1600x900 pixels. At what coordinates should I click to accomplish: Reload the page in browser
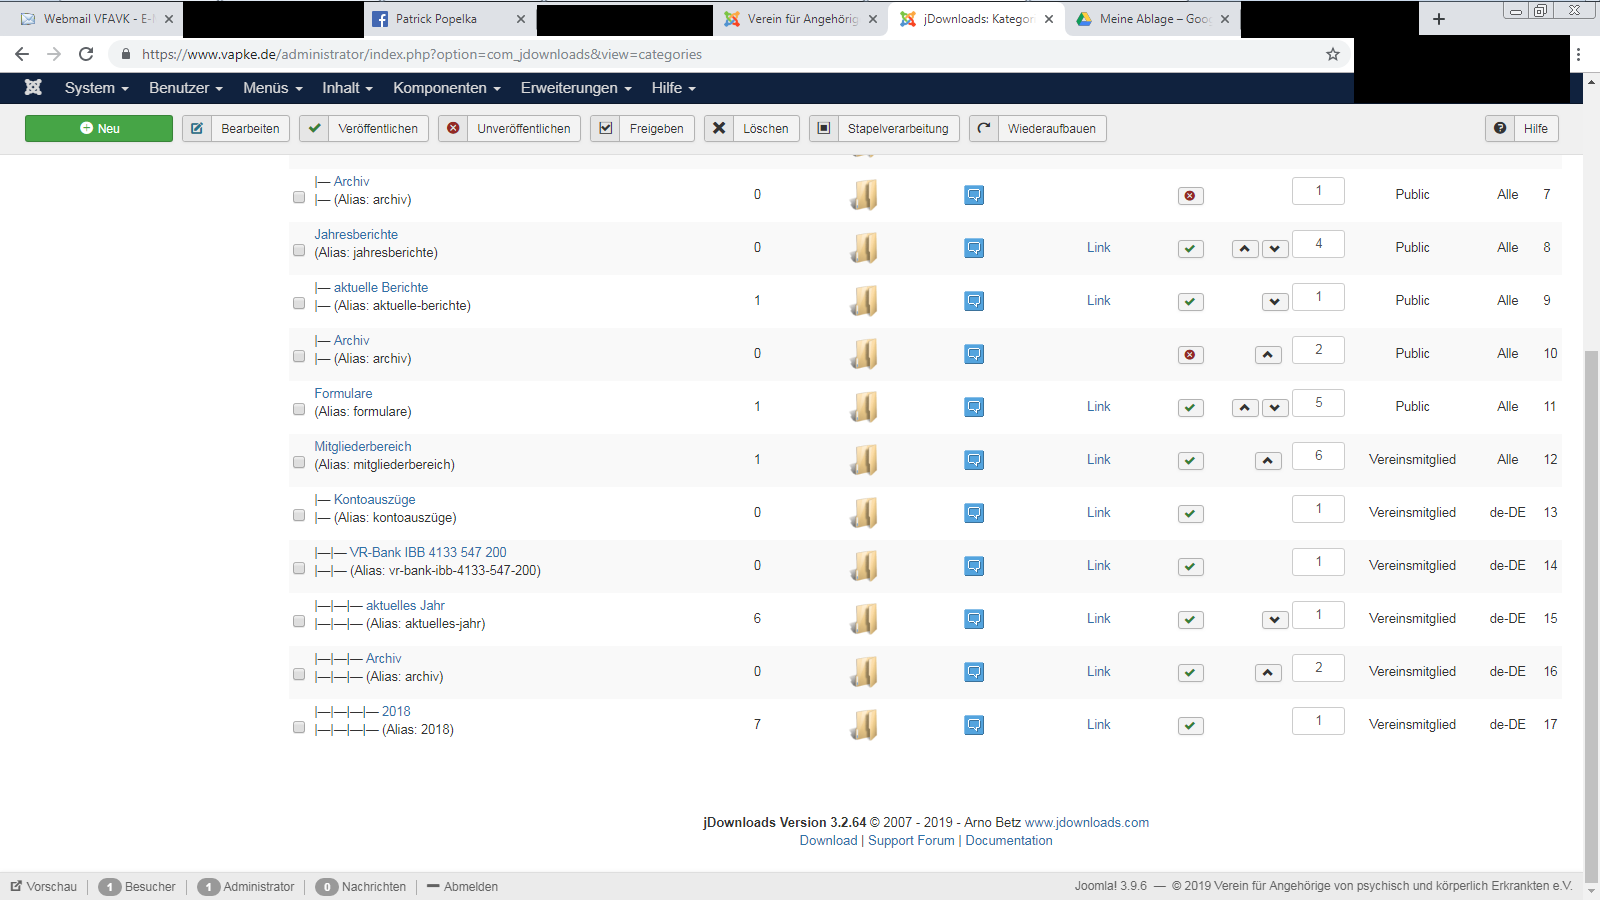86,54
